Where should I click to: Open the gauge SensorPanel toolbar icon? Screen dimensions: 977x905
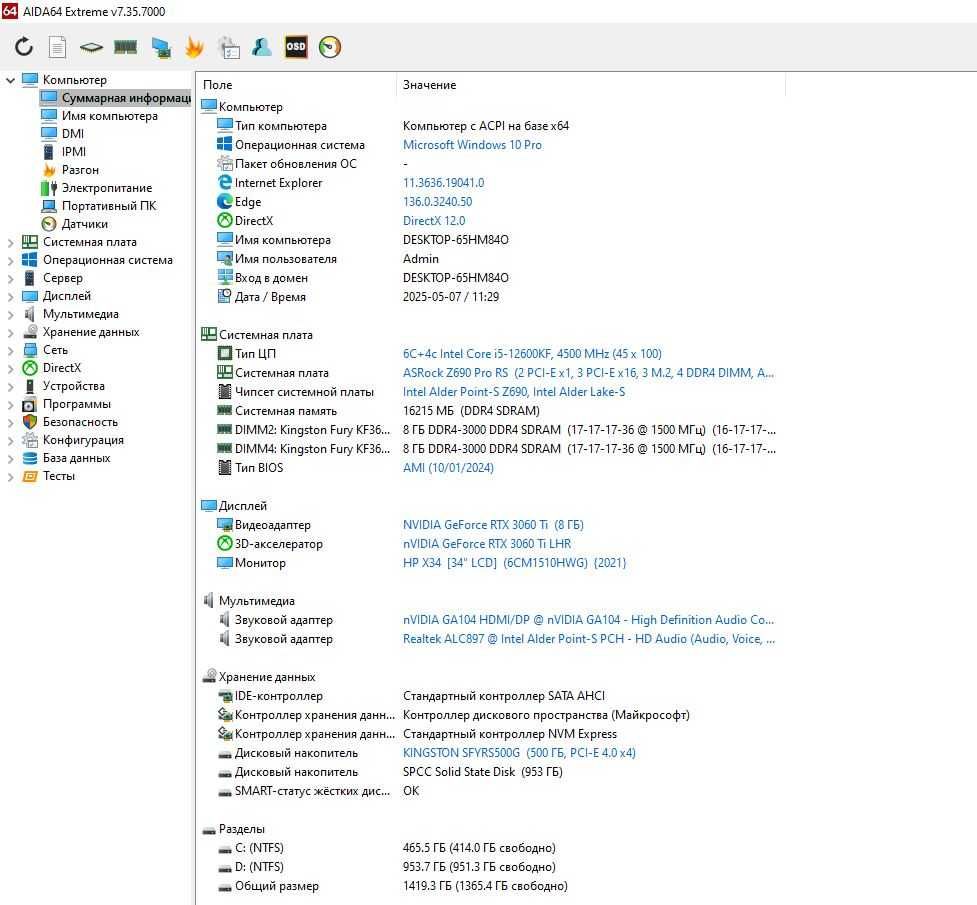(330, 47)
